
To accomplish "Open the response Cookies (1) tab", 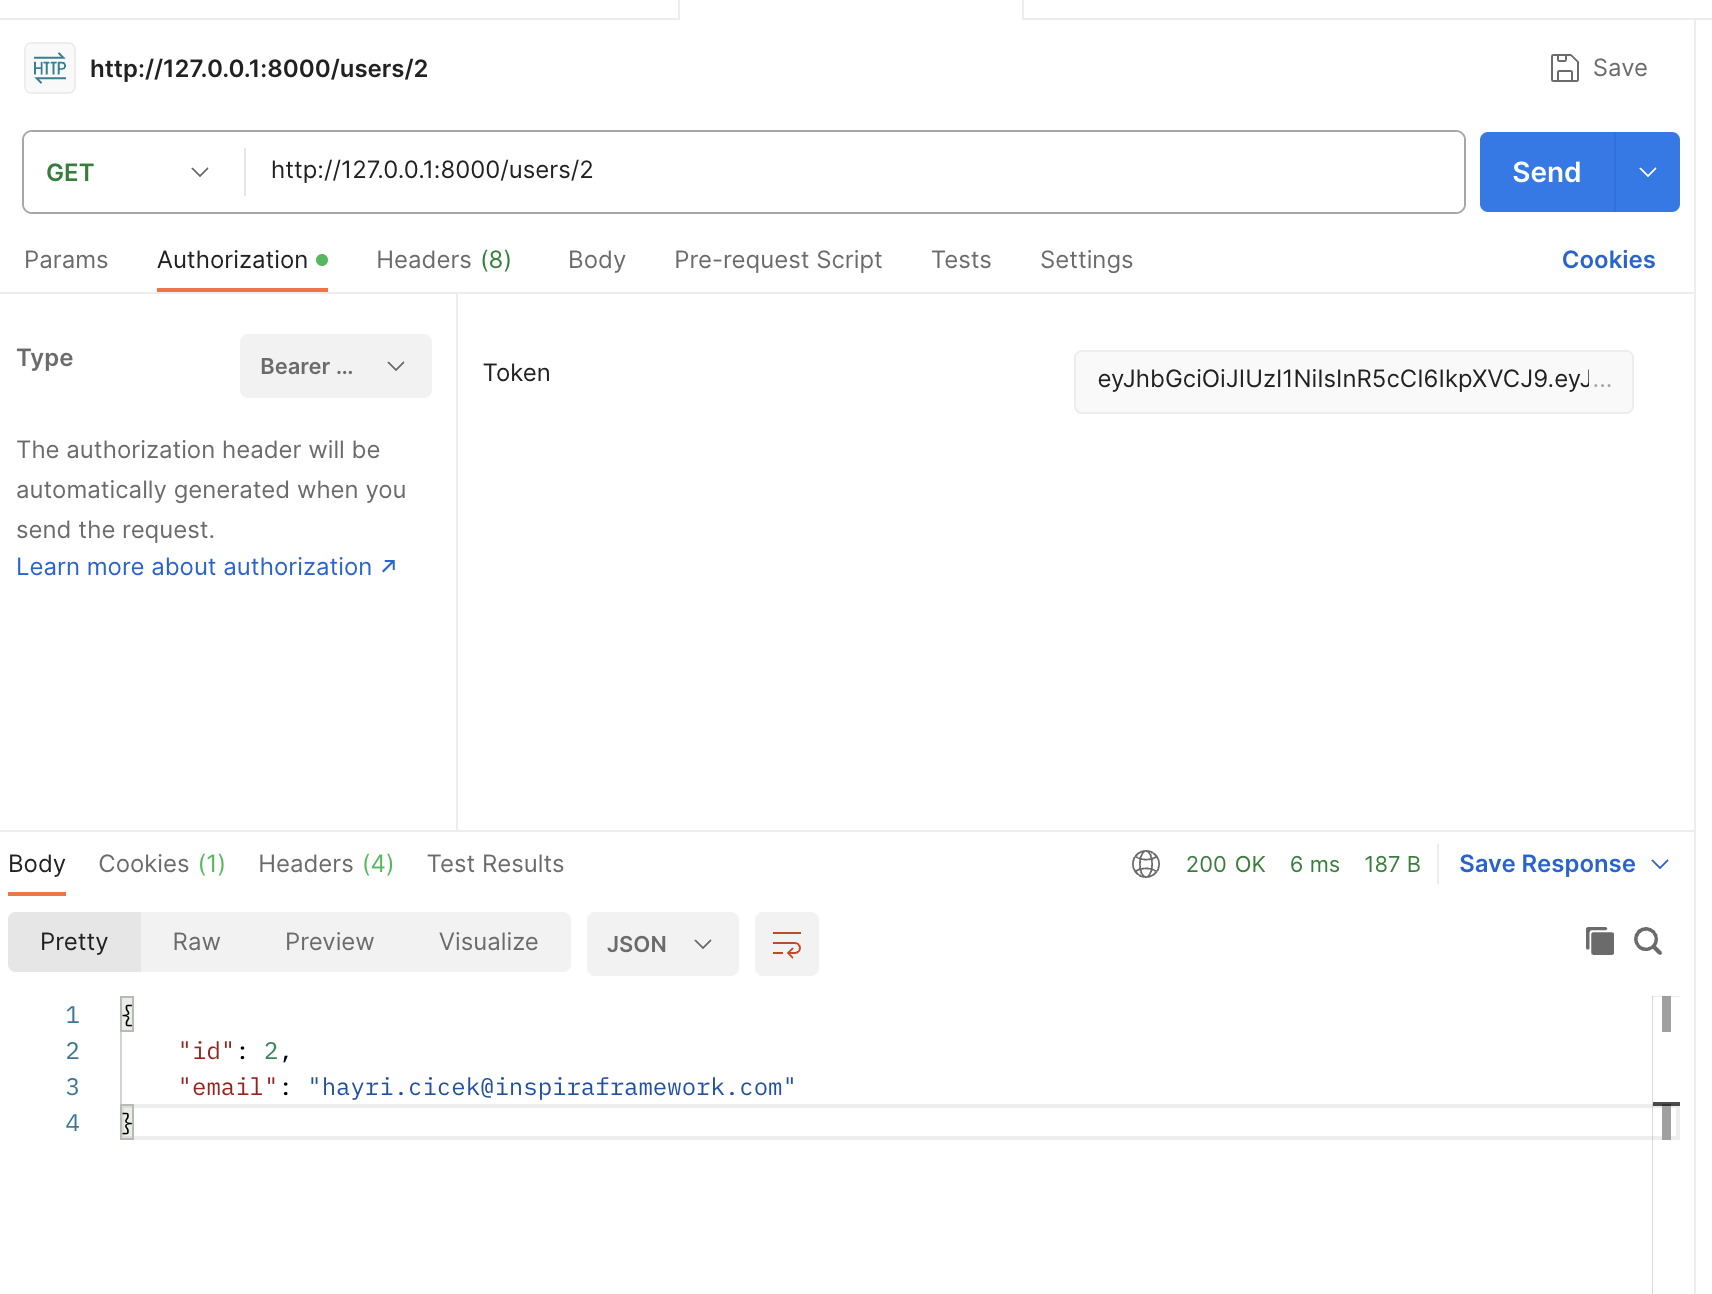I will point(162,864).
